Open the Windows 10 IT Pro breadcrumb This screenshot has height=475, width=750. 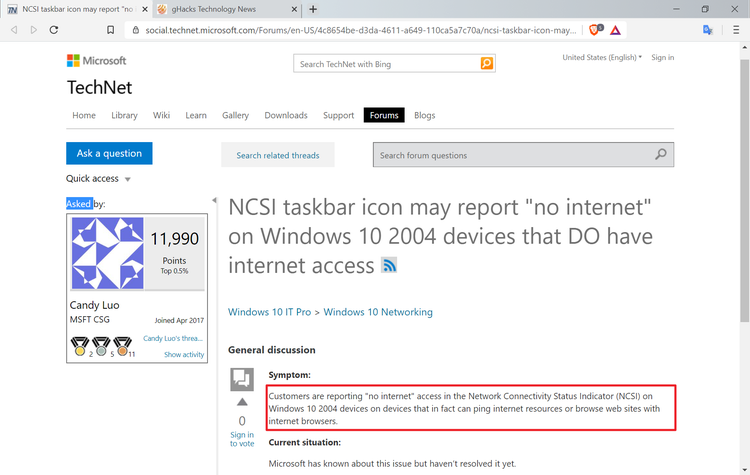click(x=269, y=312)
